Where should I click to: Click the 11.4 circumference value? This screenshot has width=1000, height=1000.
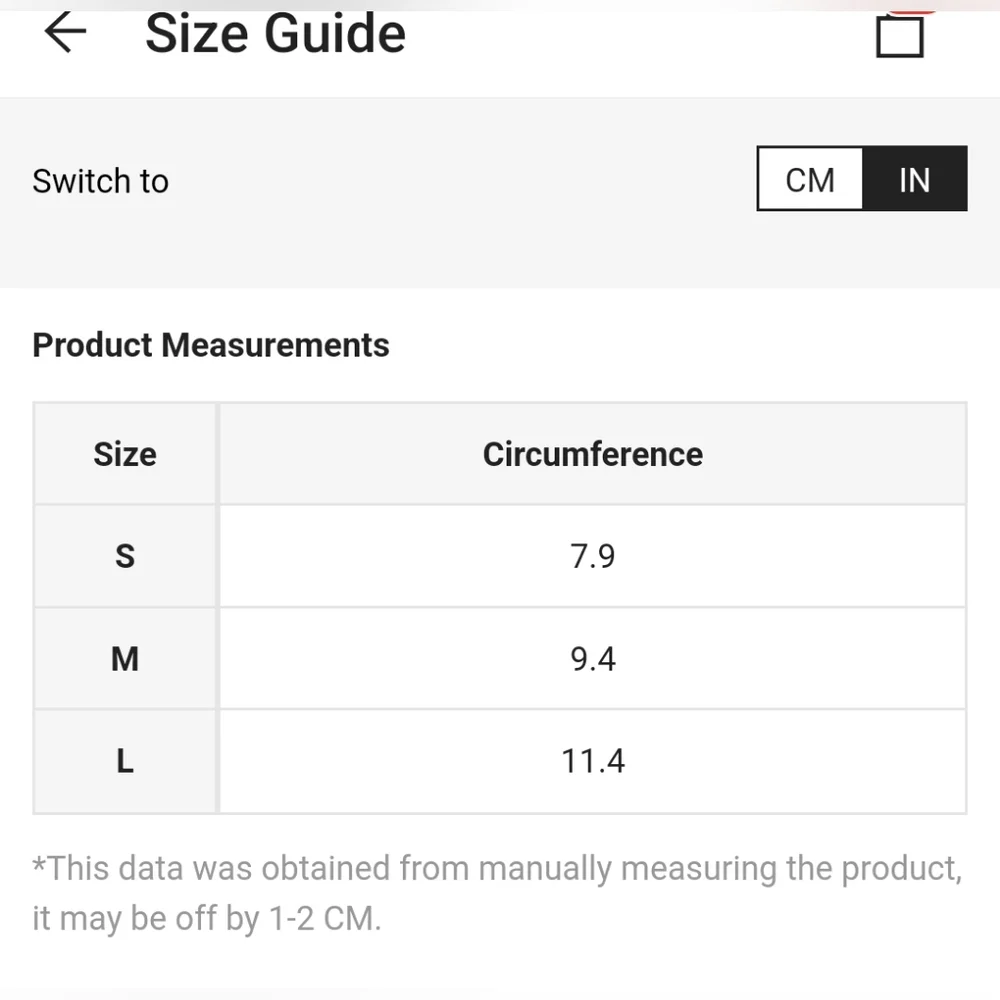592,761
